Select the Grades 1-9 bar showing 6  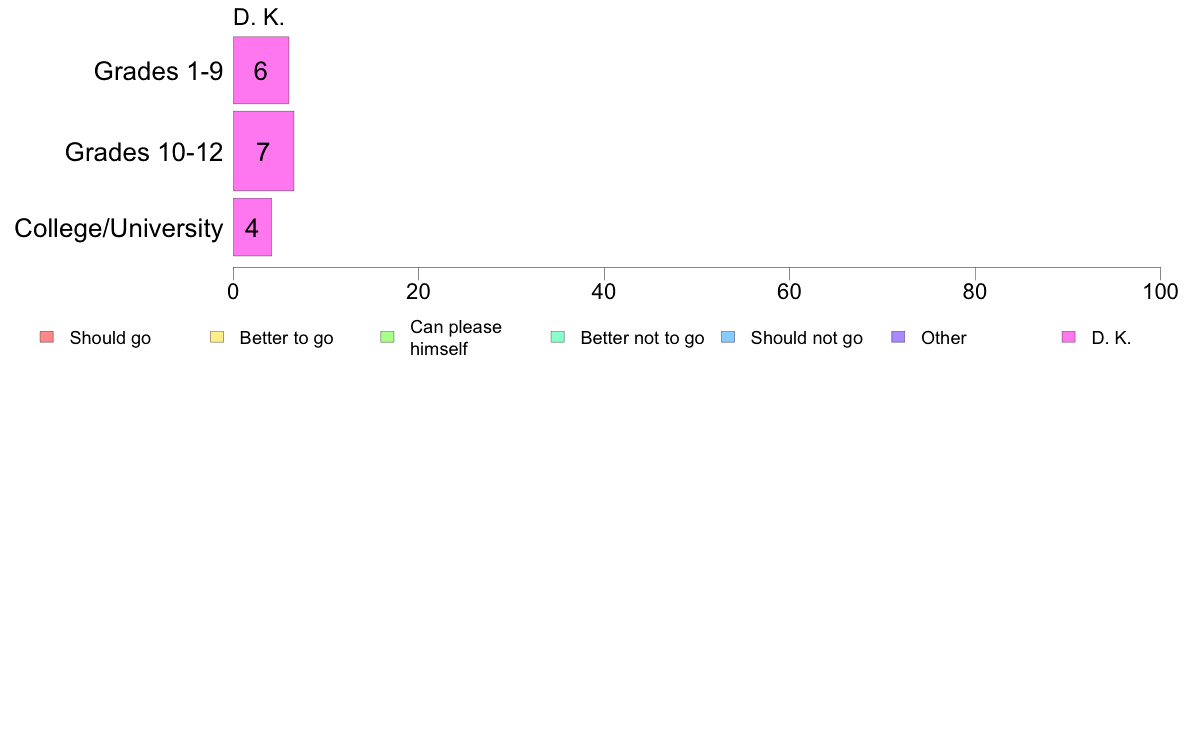(261, 70)
